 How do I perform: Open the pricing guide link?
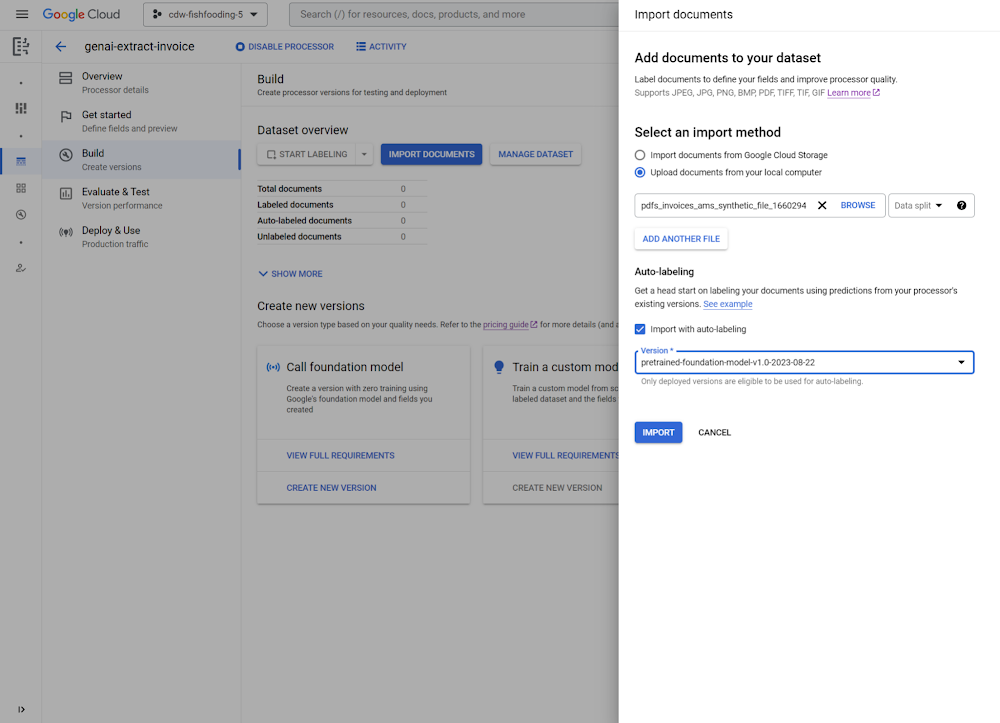coord(505,325)
